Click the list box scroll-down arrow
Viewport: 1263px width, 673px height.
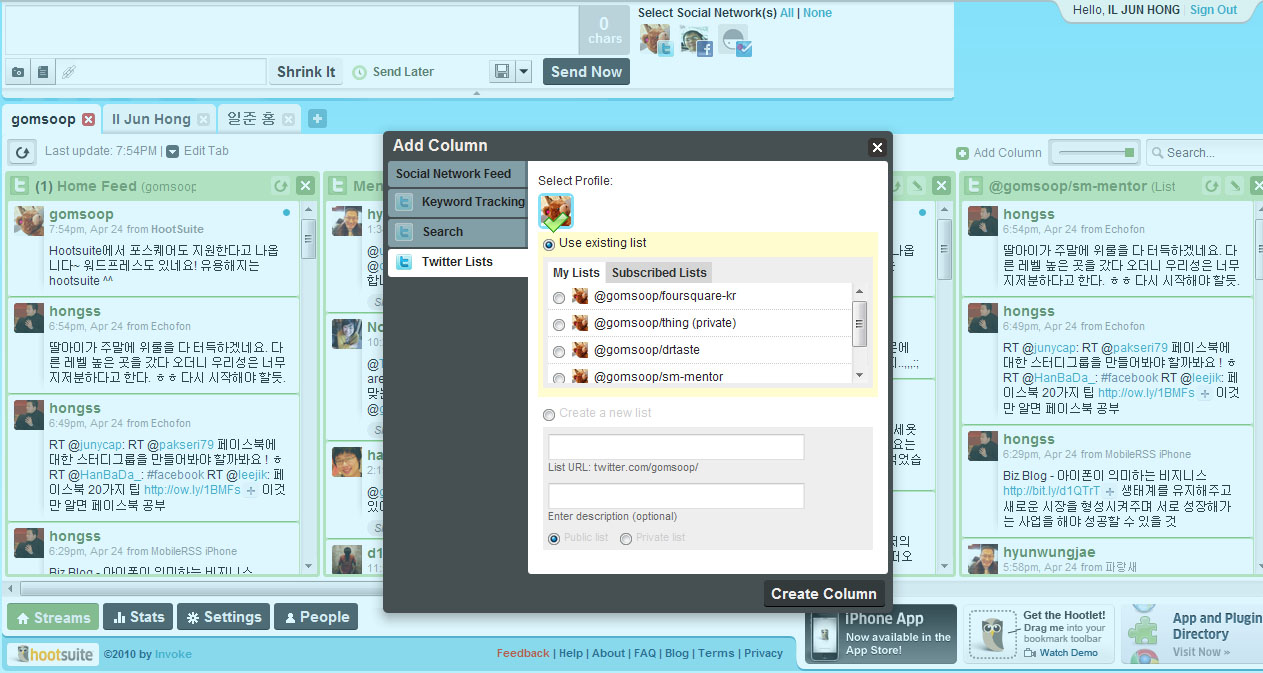tap(859, 375)
